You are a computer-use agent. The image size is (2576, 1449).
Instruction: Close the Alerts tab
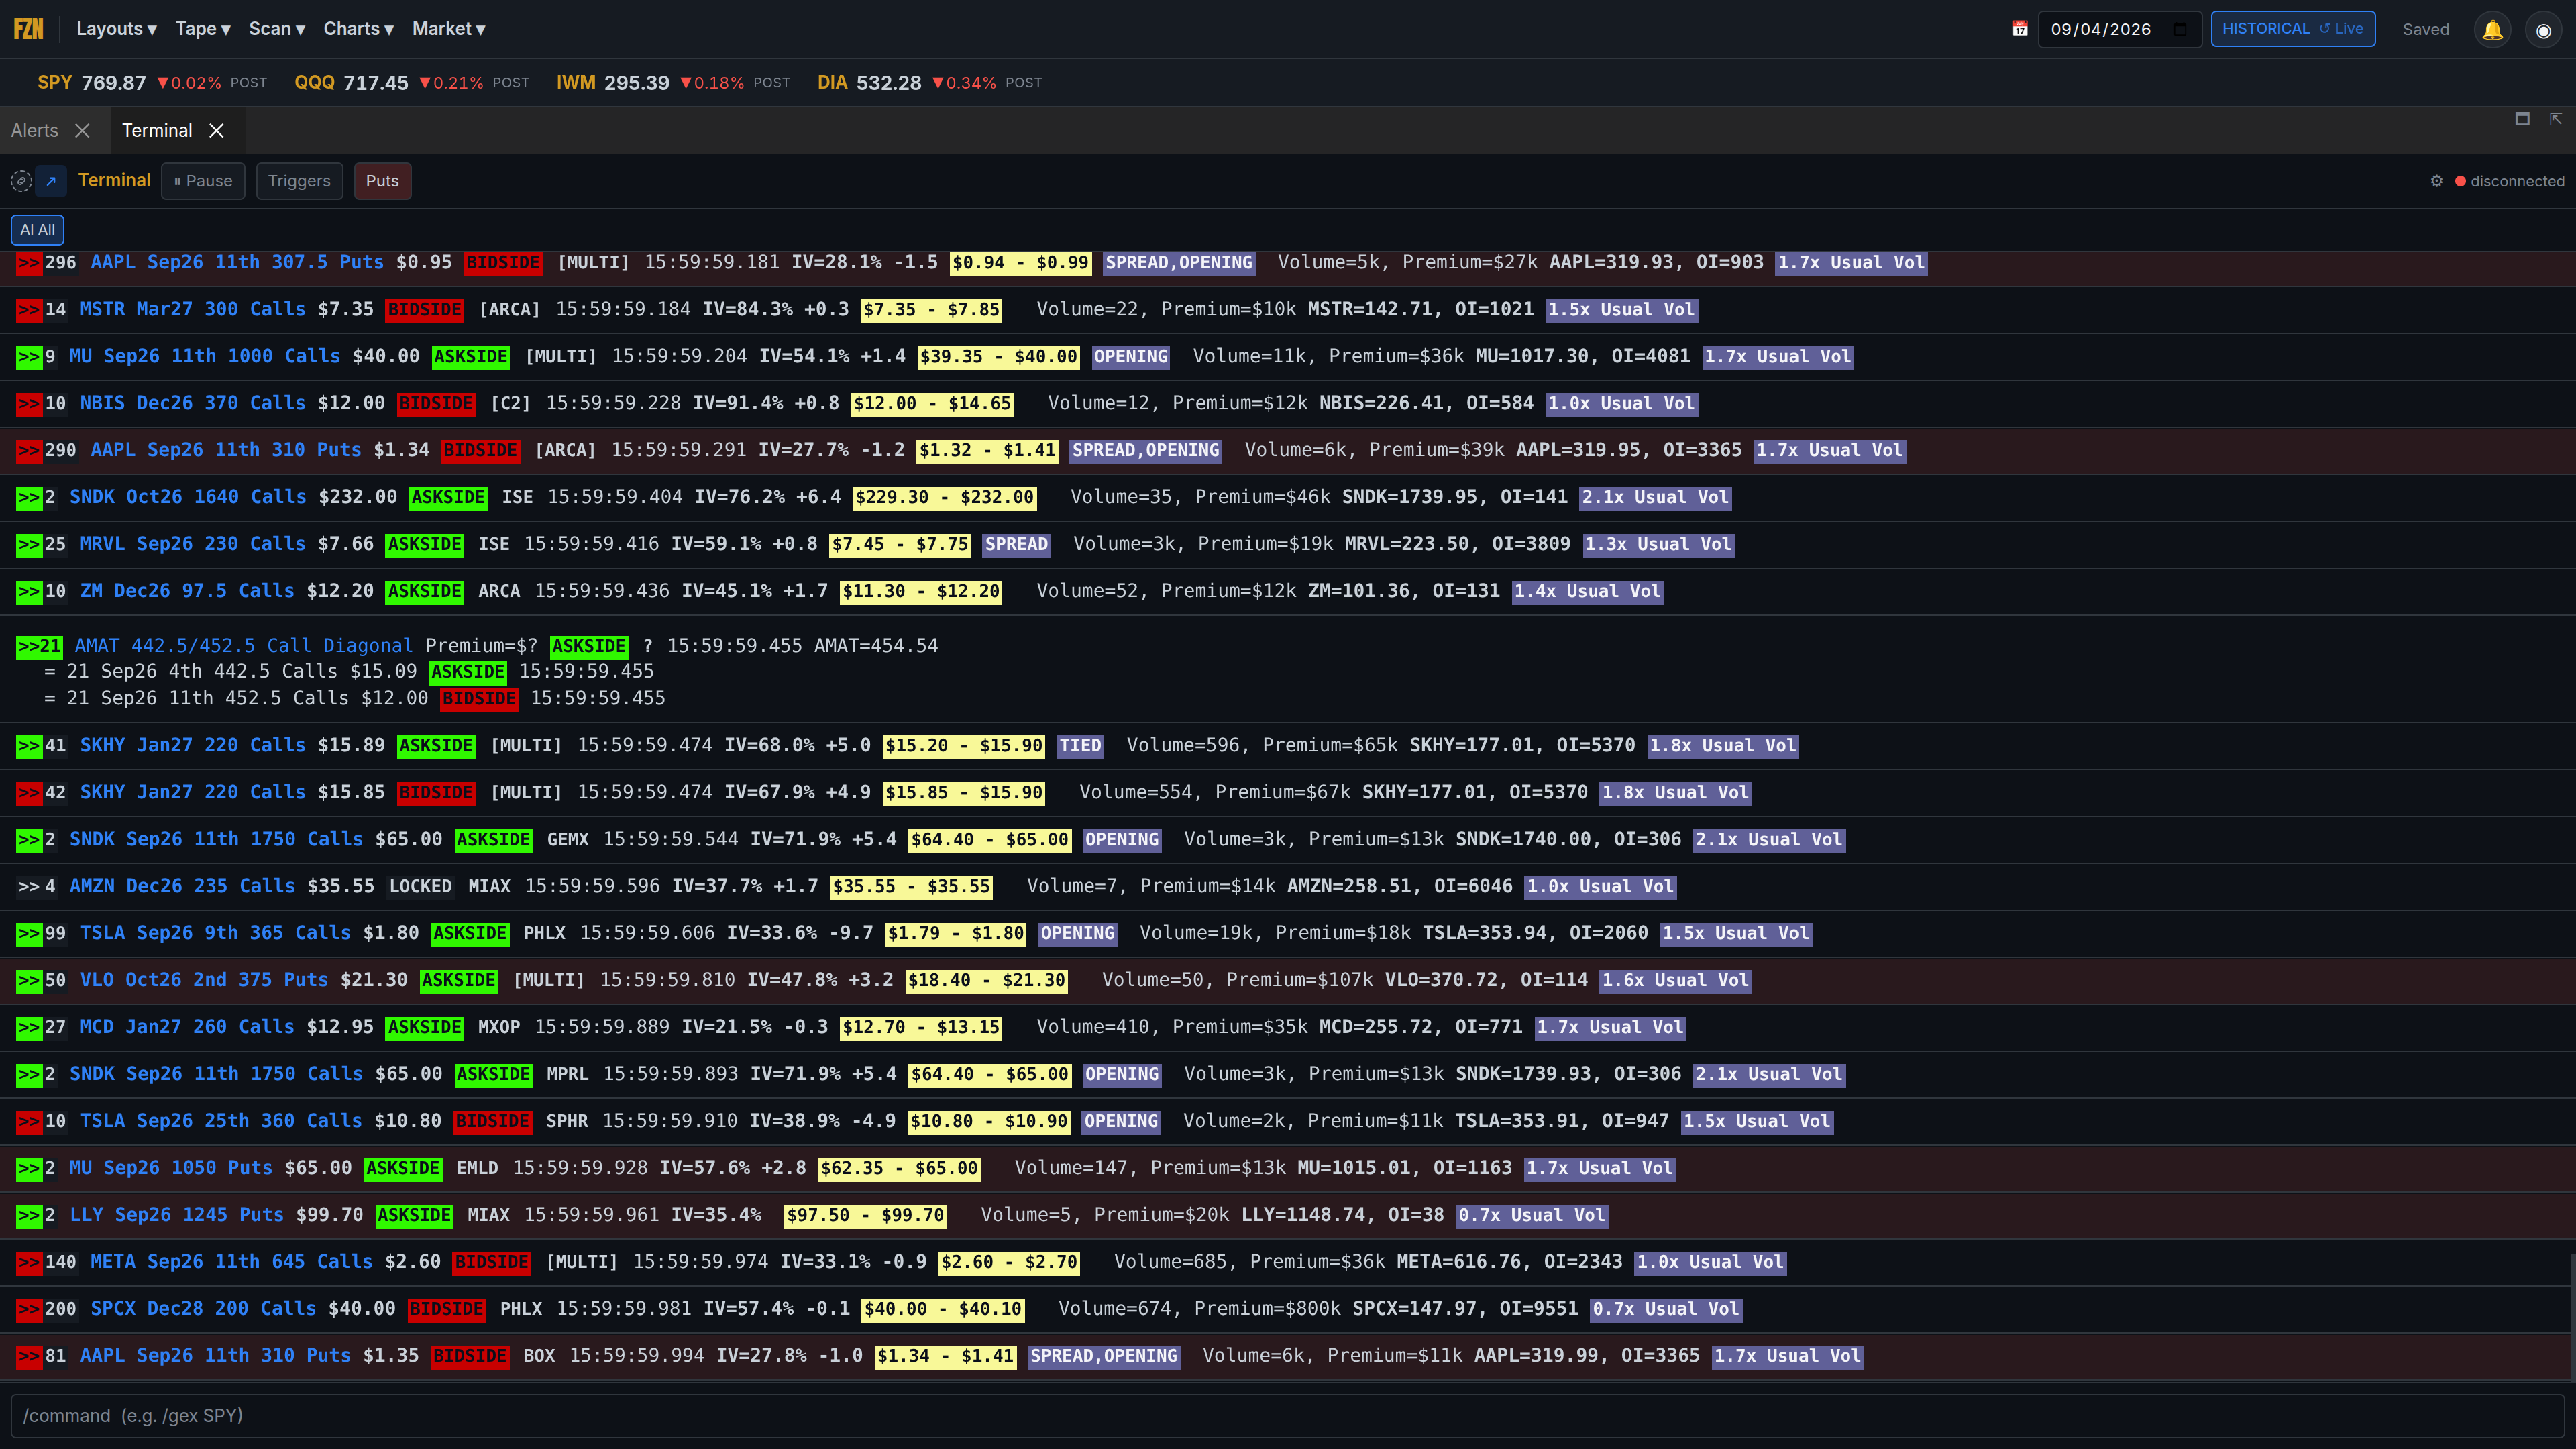coord(83,131)
